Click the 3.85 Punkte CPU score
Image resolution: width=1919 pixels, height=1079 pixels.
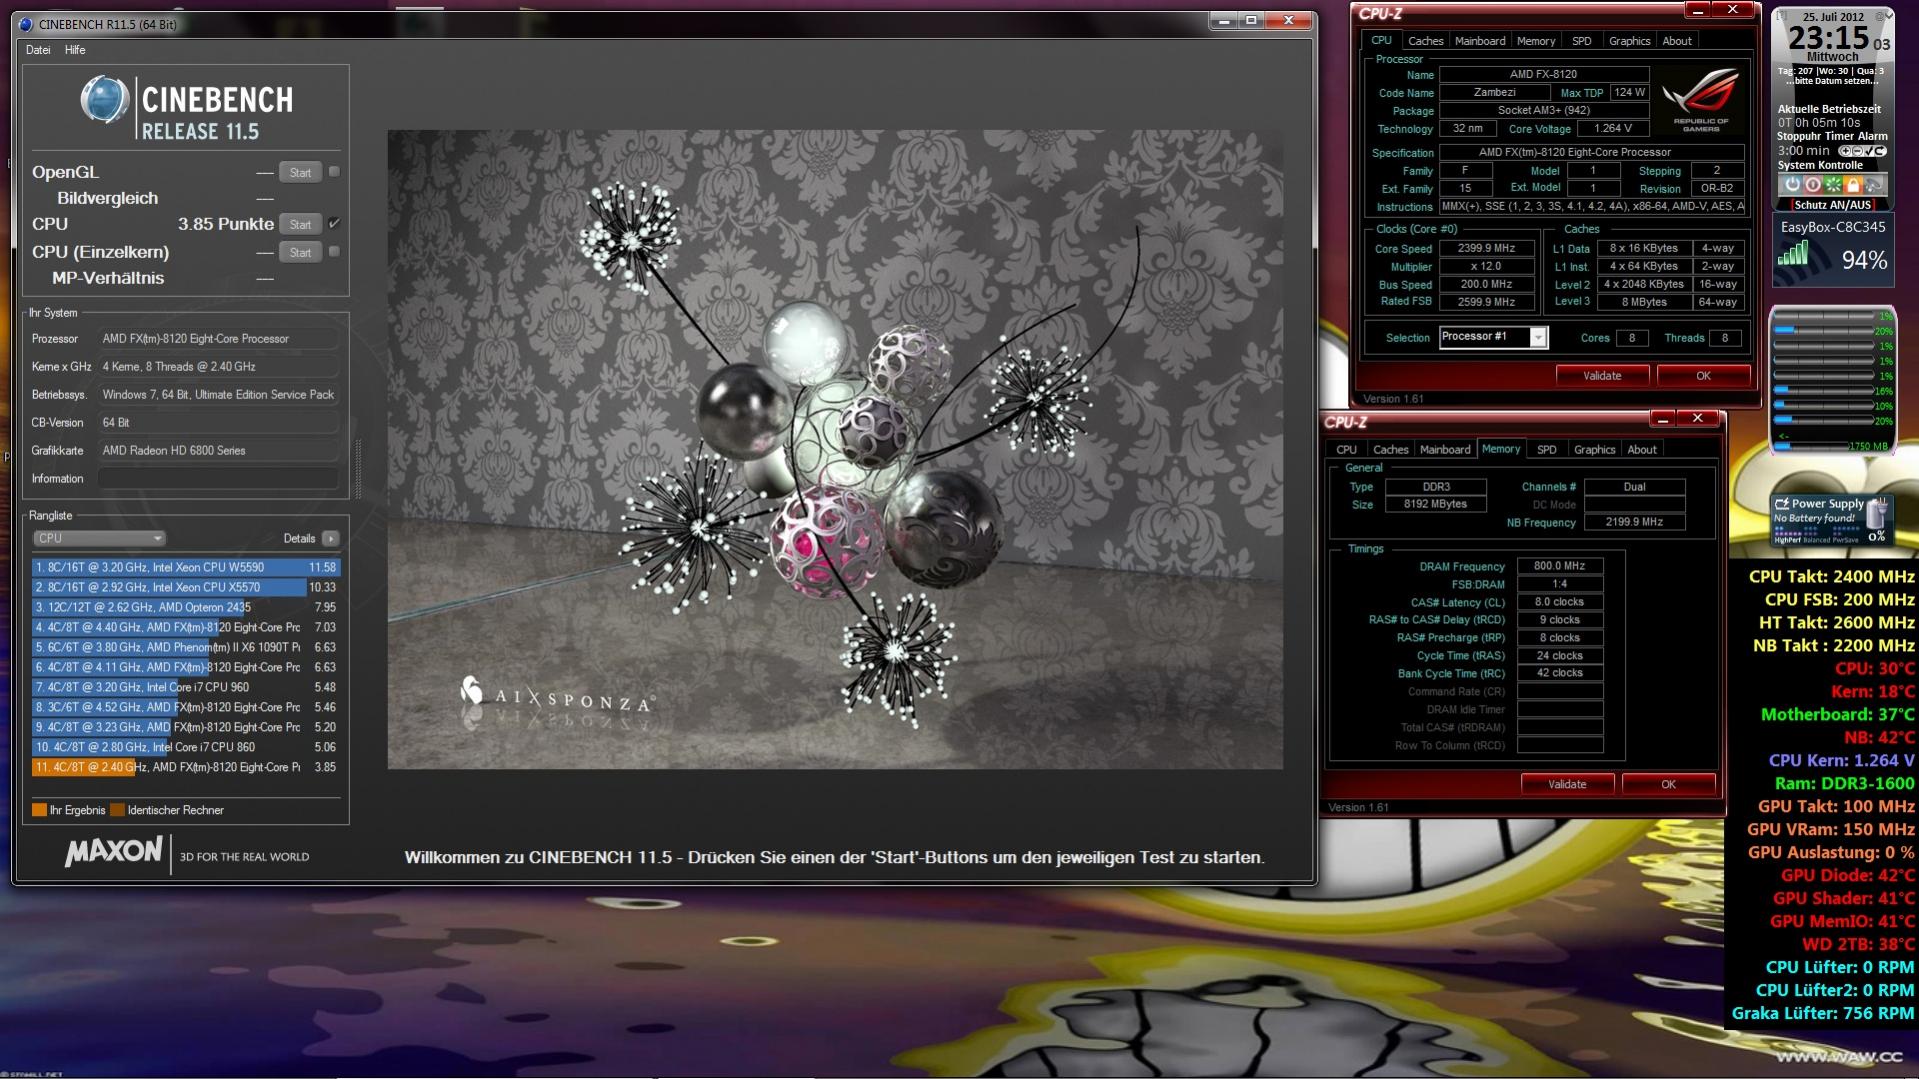point(226,224)
